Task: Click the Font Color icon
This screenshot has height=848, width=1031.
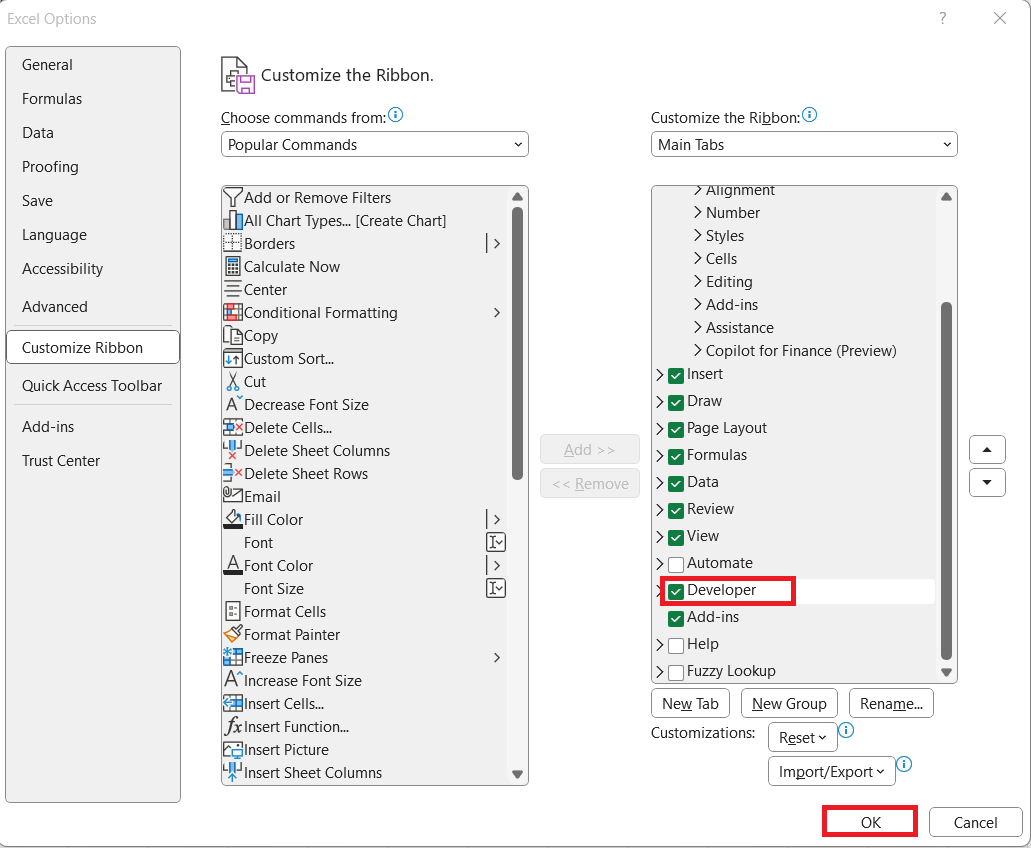Action: [x=233, y=565]
